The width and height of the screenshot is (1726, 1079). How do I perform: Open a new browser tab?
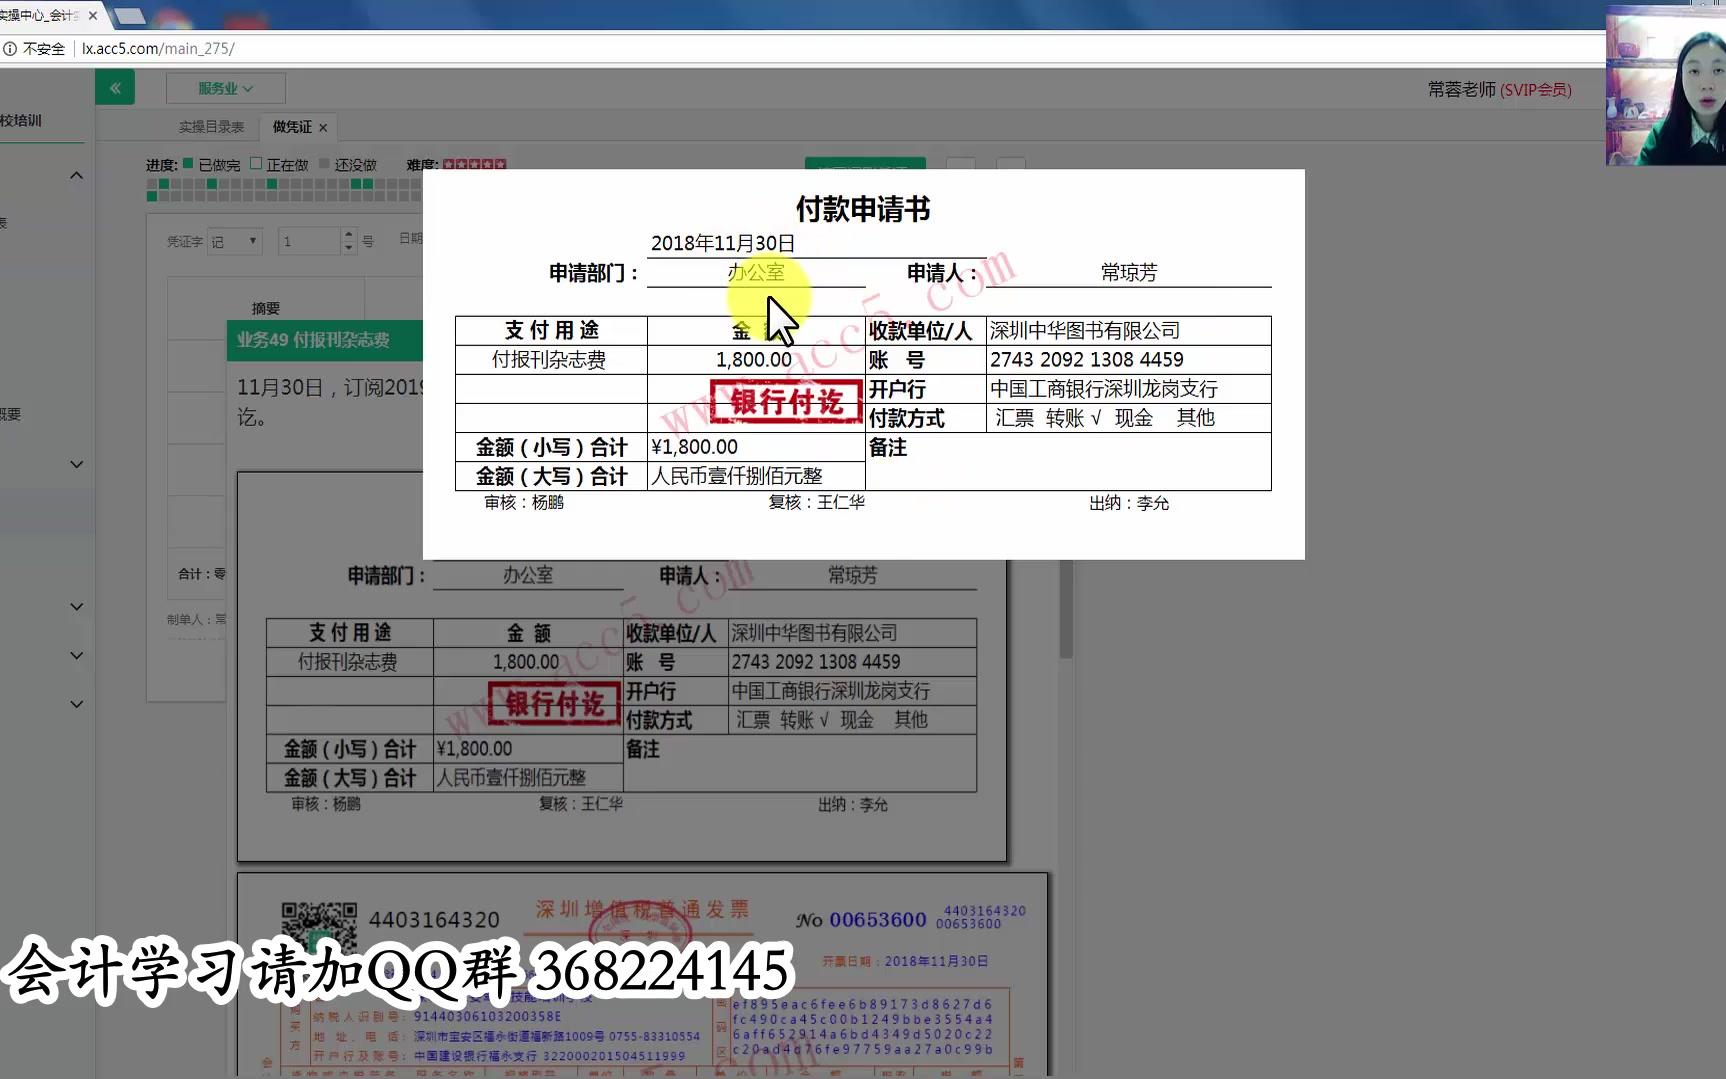(x=130, y=15)
